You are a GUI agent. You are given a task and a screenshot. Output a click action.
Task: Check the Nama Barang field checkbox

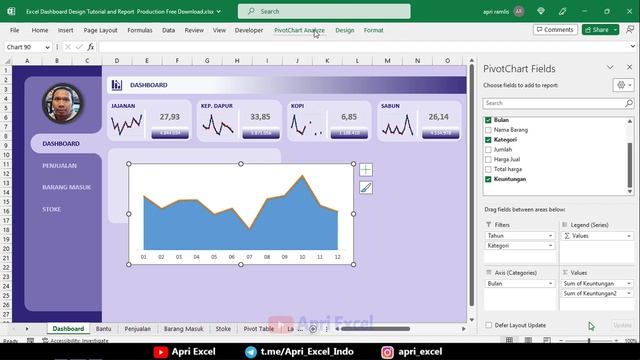point(488,130)
